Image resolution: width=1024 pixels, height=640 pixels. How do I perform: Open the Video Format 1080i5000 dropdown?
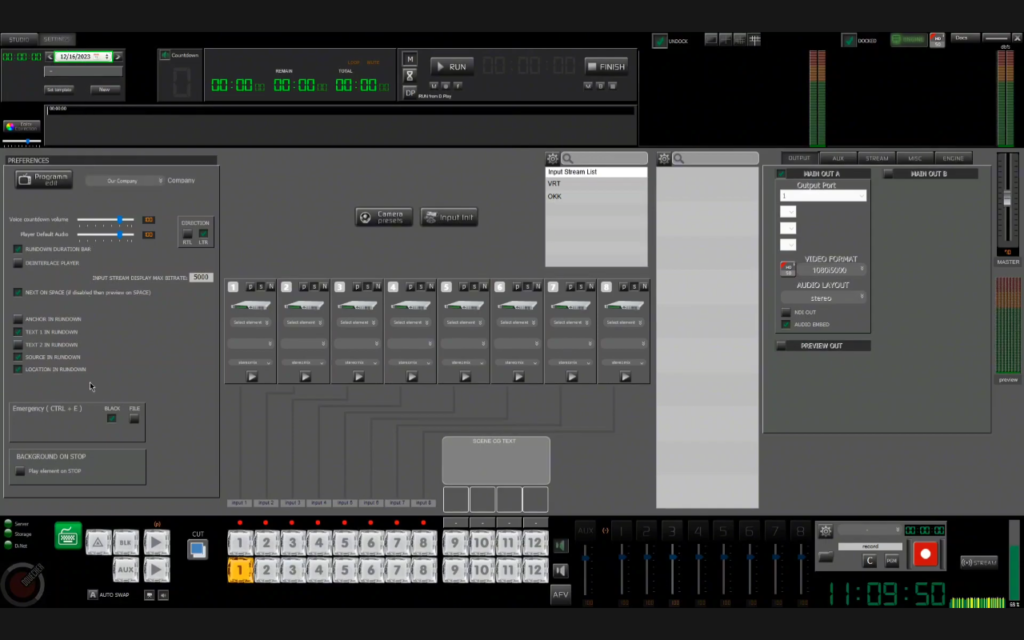pyautogui.click(x=831, y=270)
